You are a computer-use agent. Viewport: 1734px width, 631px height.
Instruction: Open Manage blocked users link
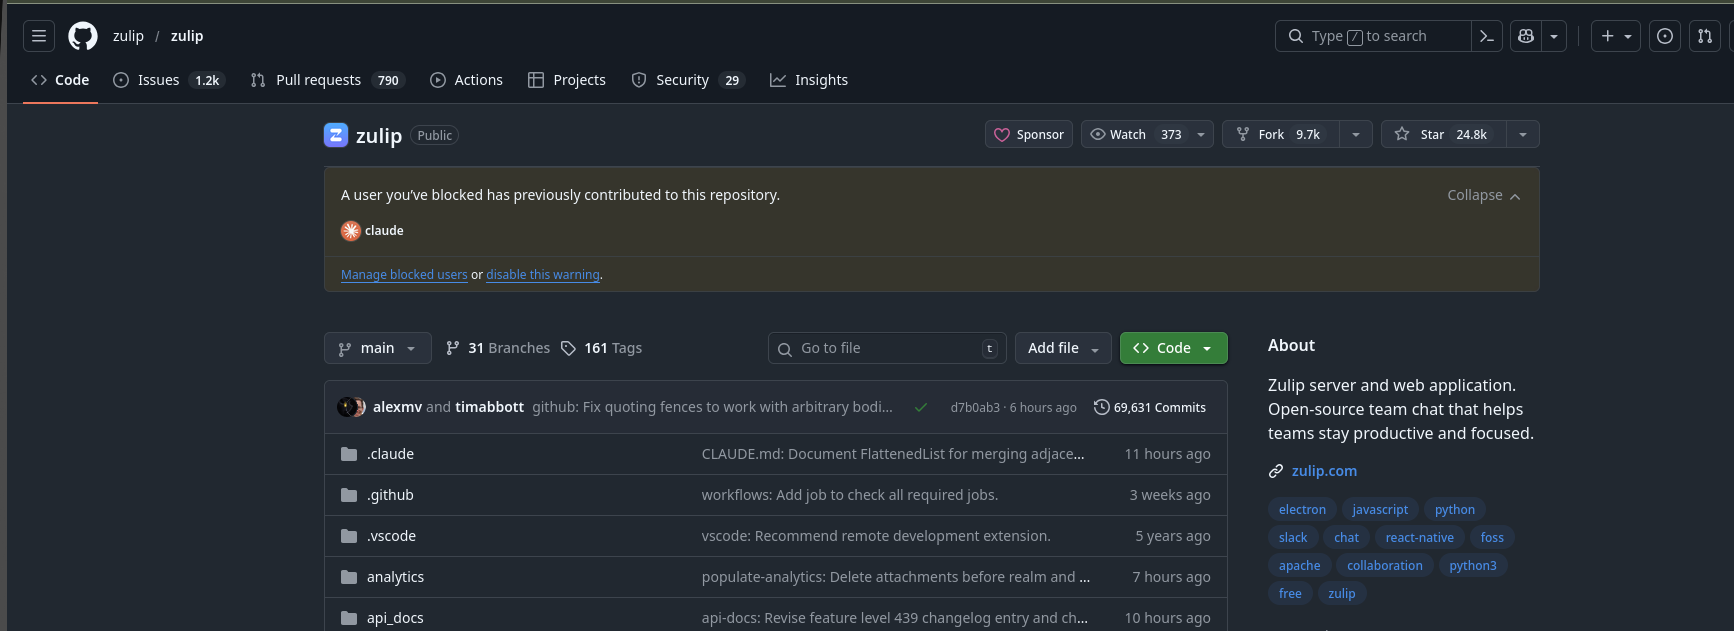tap(404, 275)
